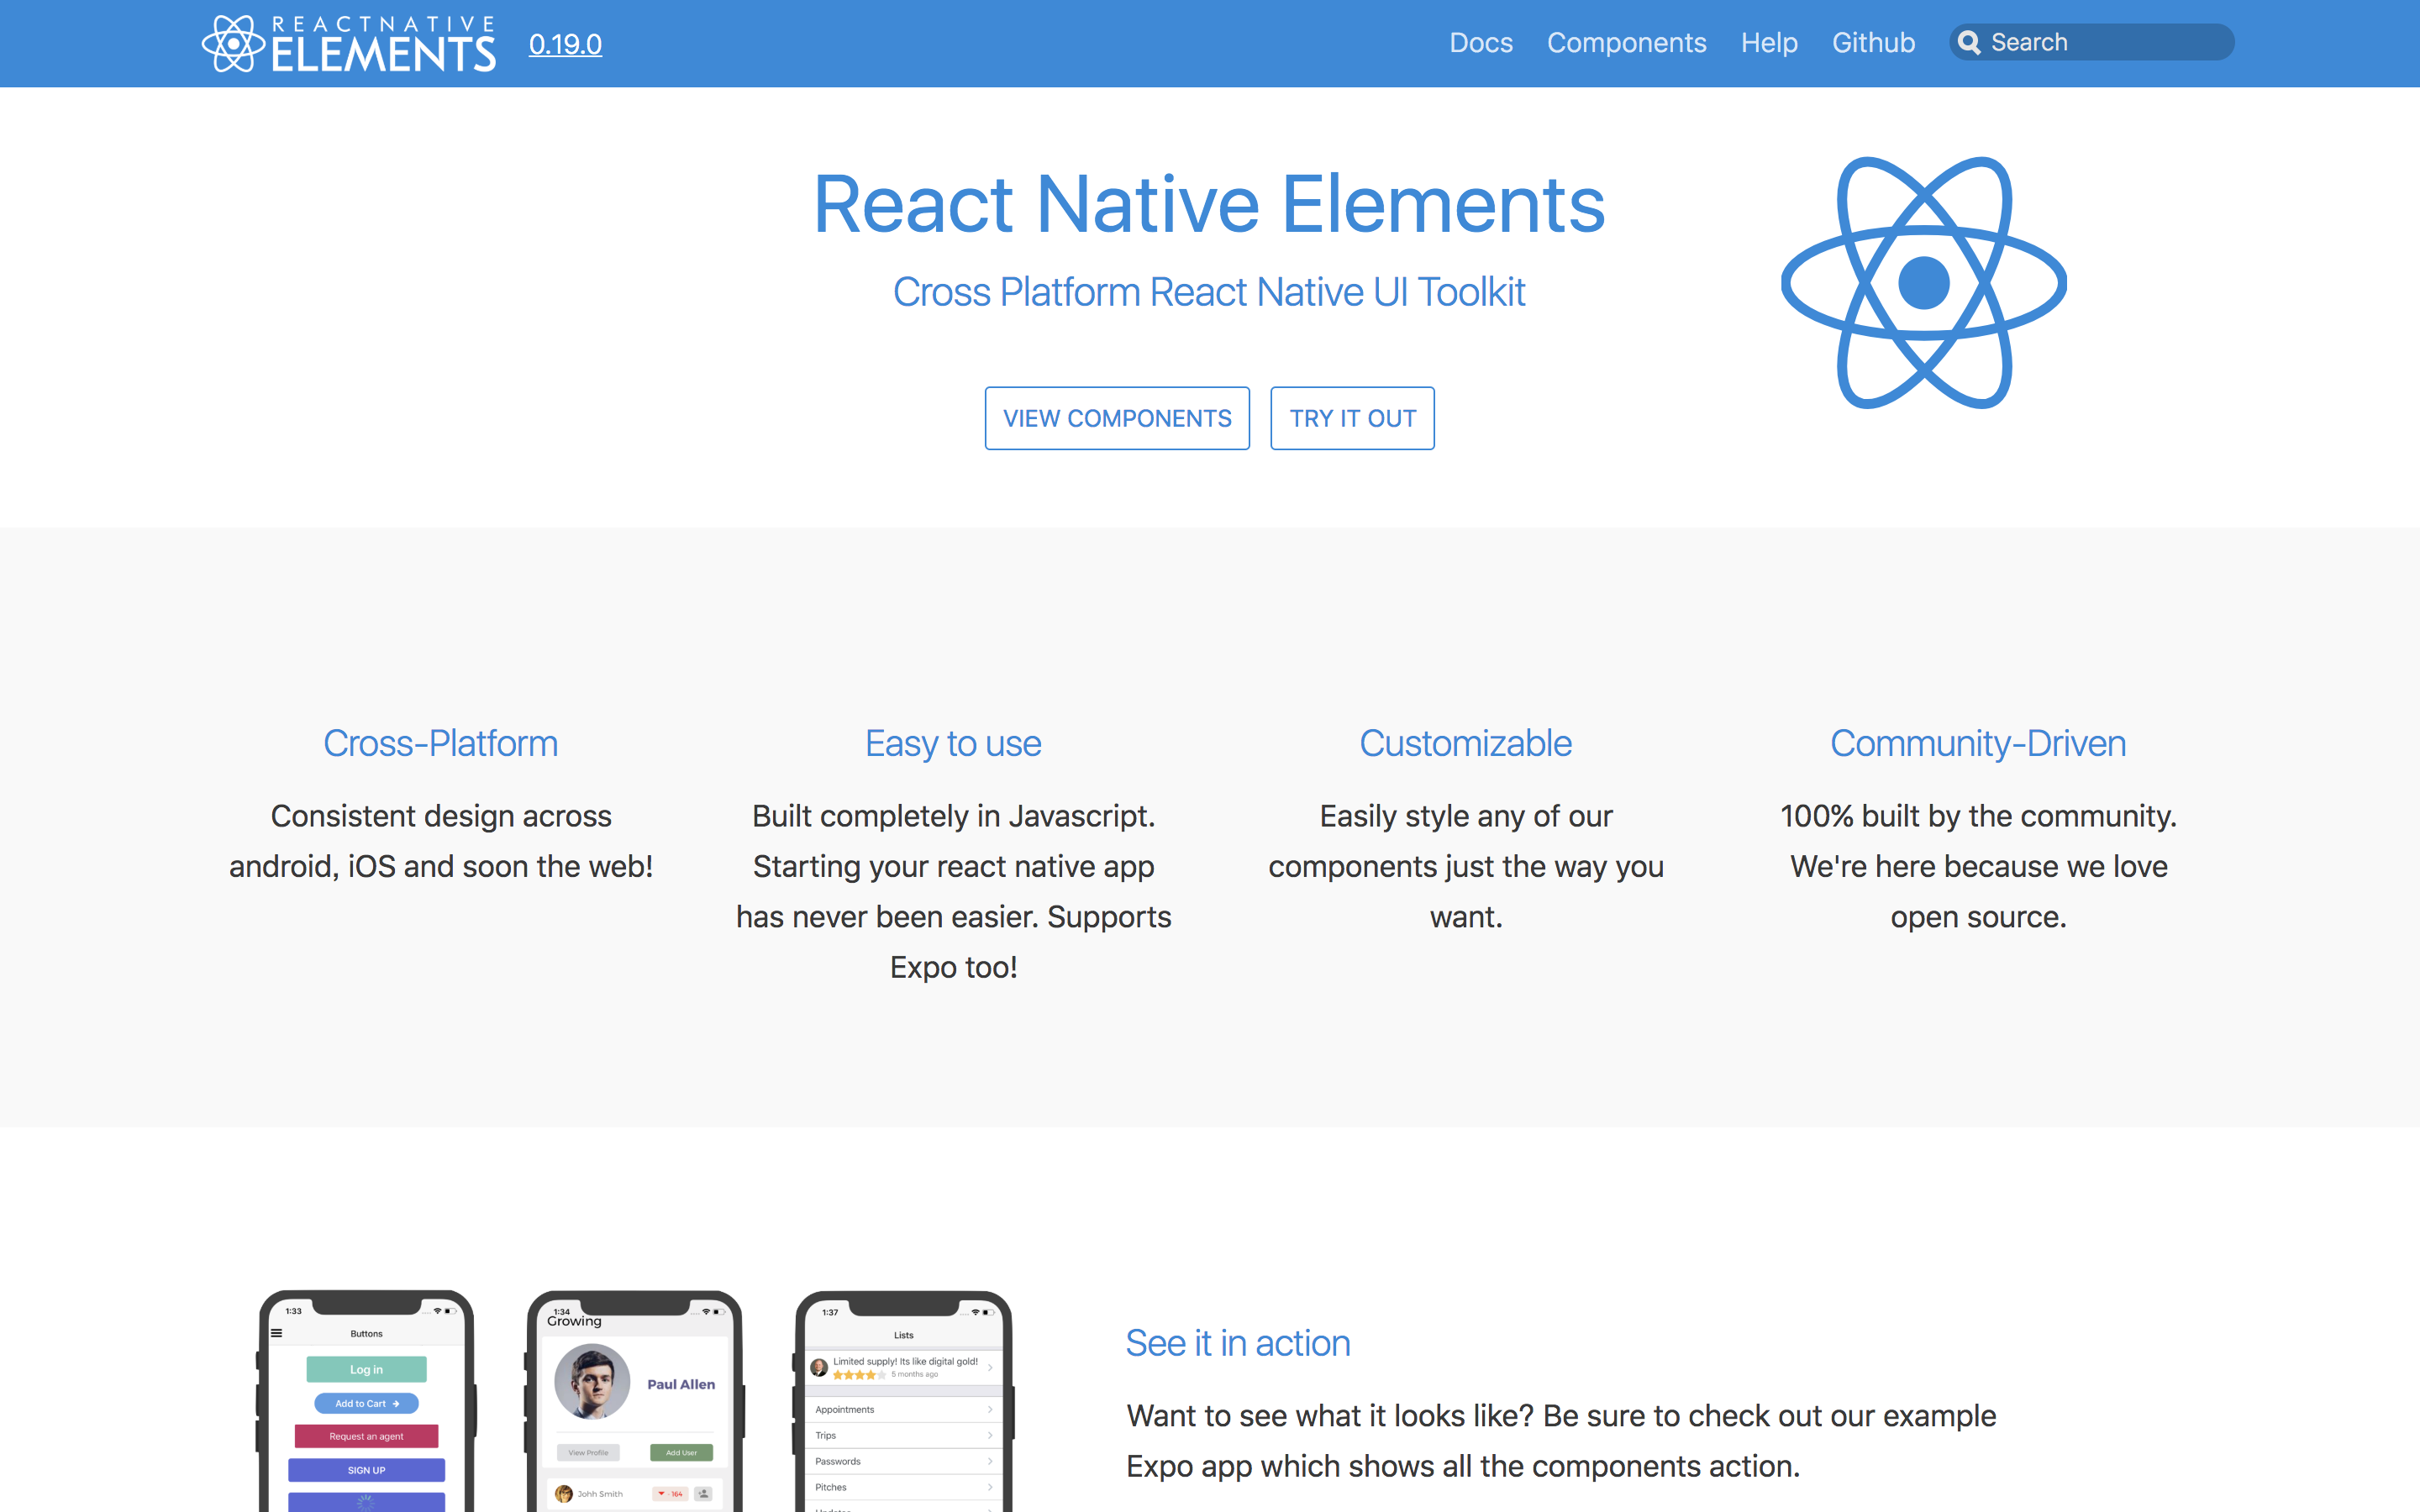Click Paul Allen's avatar photo
The height and width of the screenshot is (1512, 2420).
pyautogui.click(x=592, y=1381)
